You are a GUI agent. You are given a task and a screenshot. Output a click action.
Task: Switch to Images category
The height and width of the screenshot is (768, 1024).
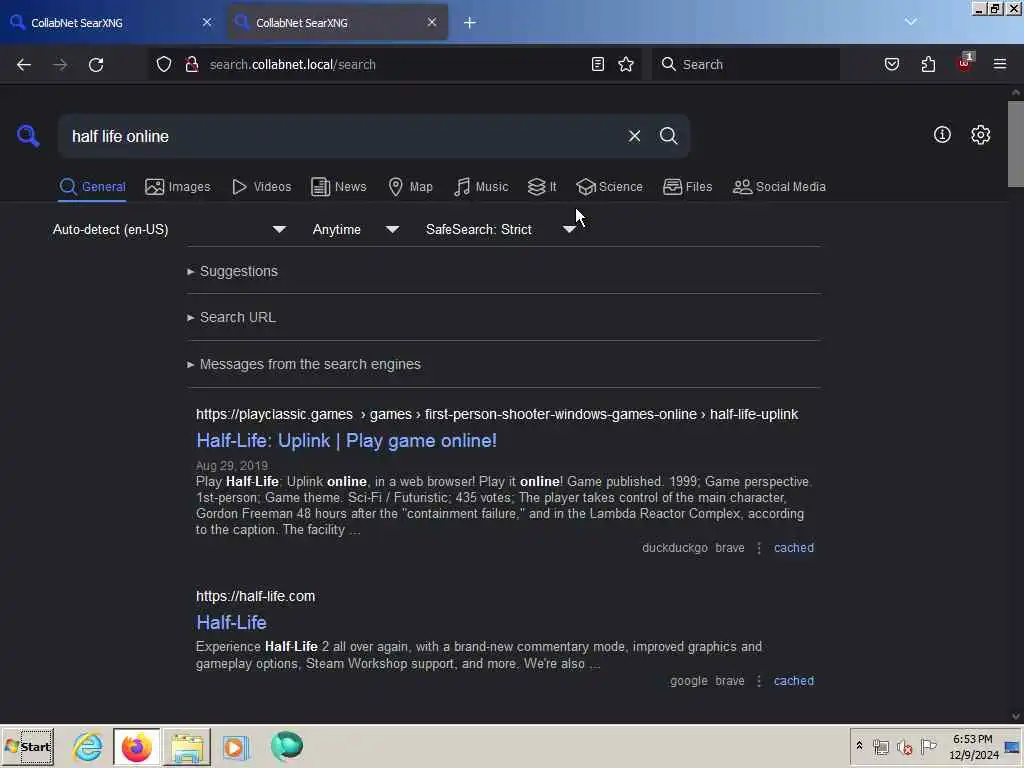pos(178,187)
